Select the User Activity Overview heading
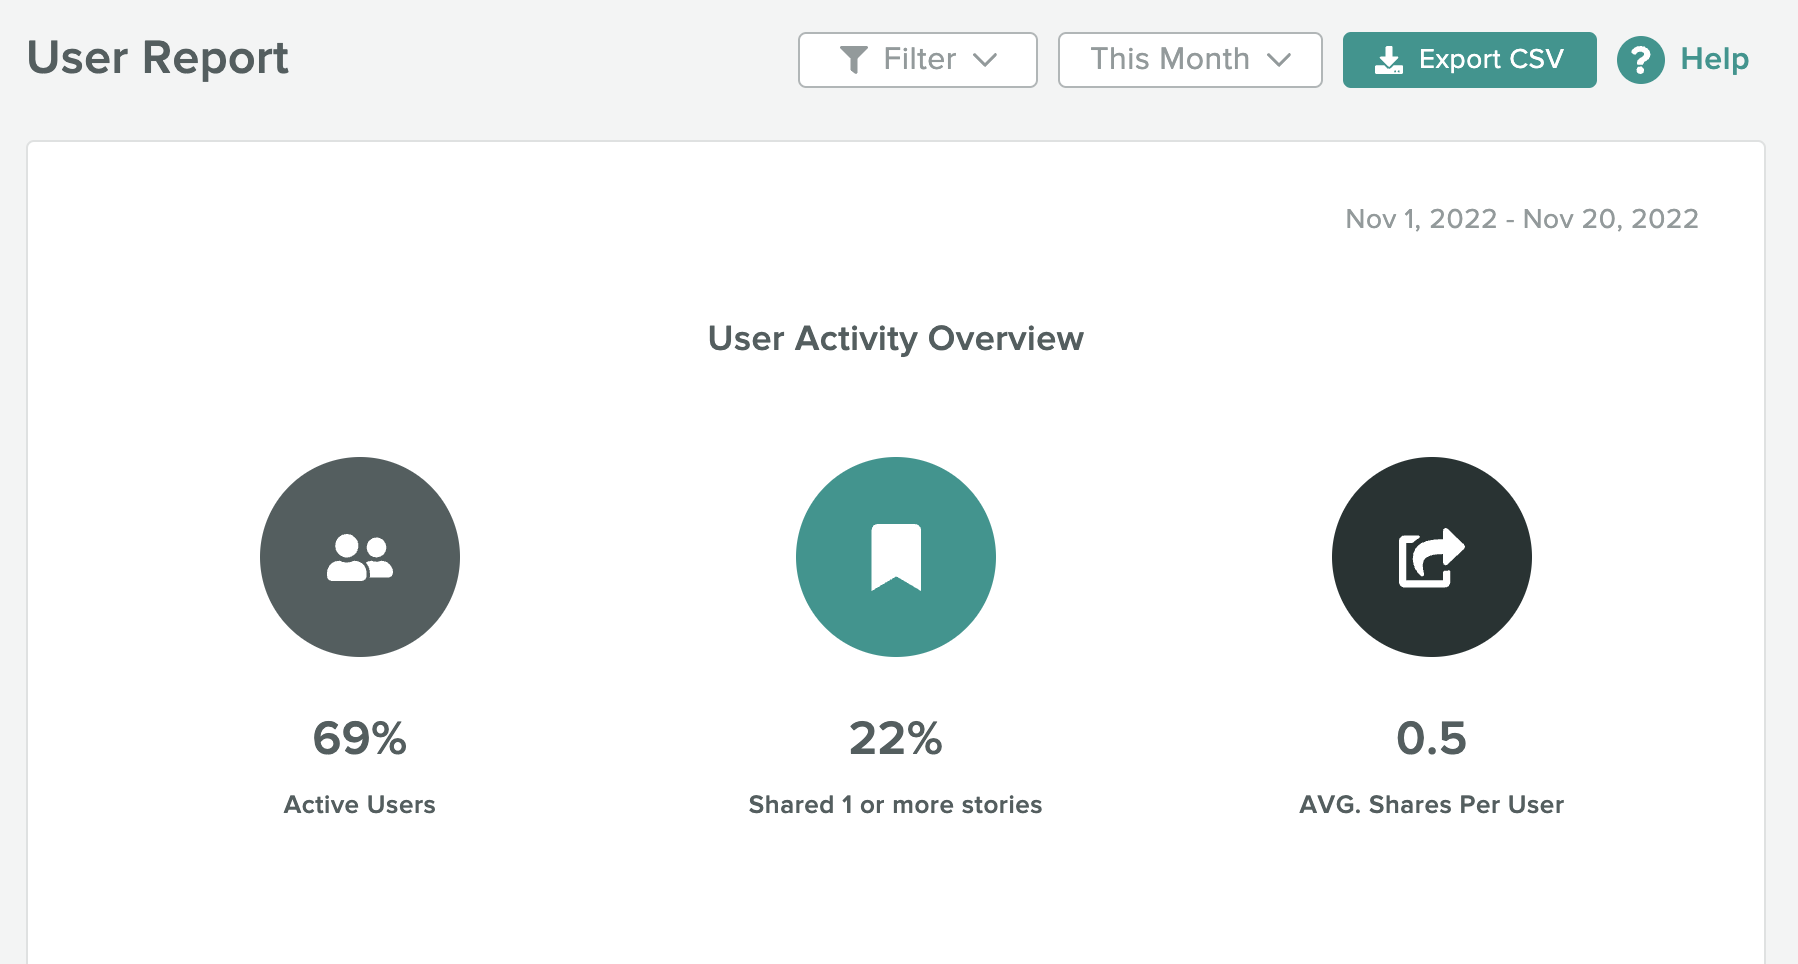This screenshot has height=964, width=1798. pyautogui.click(x=895, y=339)
